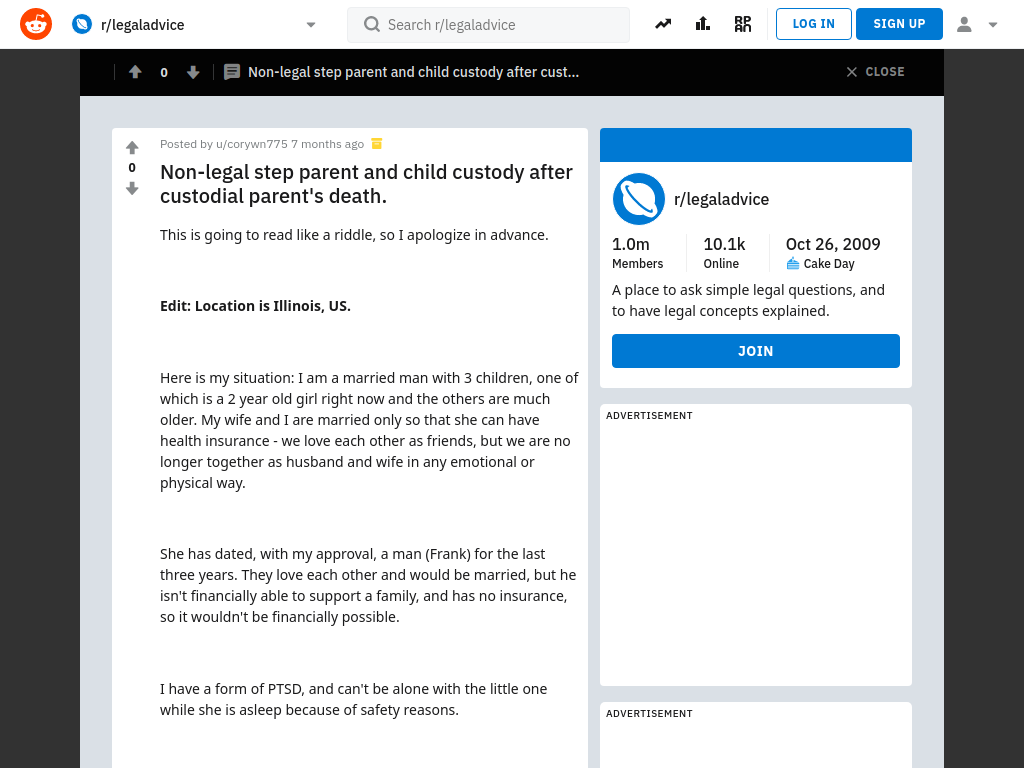Click the truncated post title in the black bar
Screen dimensions: 1024x768
click(413, 72)
